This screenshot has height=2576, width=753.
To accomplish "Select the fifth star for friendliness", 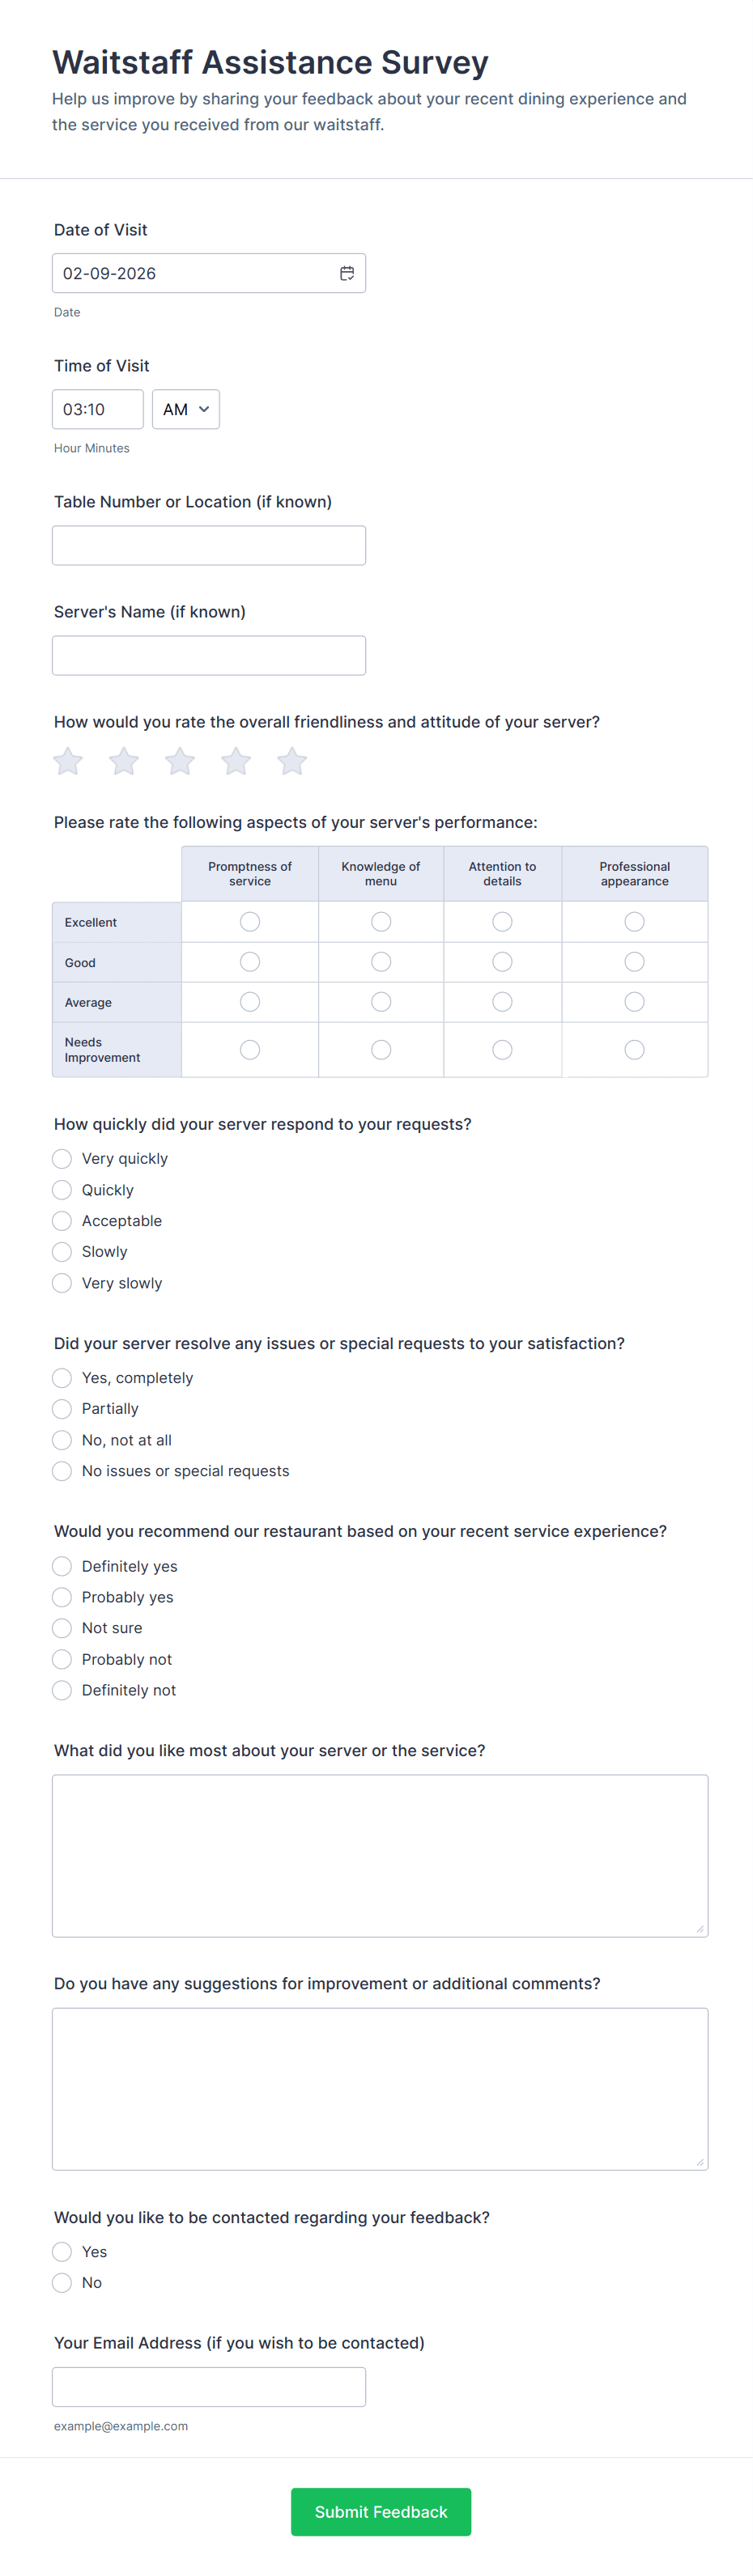I will [292, 761].
